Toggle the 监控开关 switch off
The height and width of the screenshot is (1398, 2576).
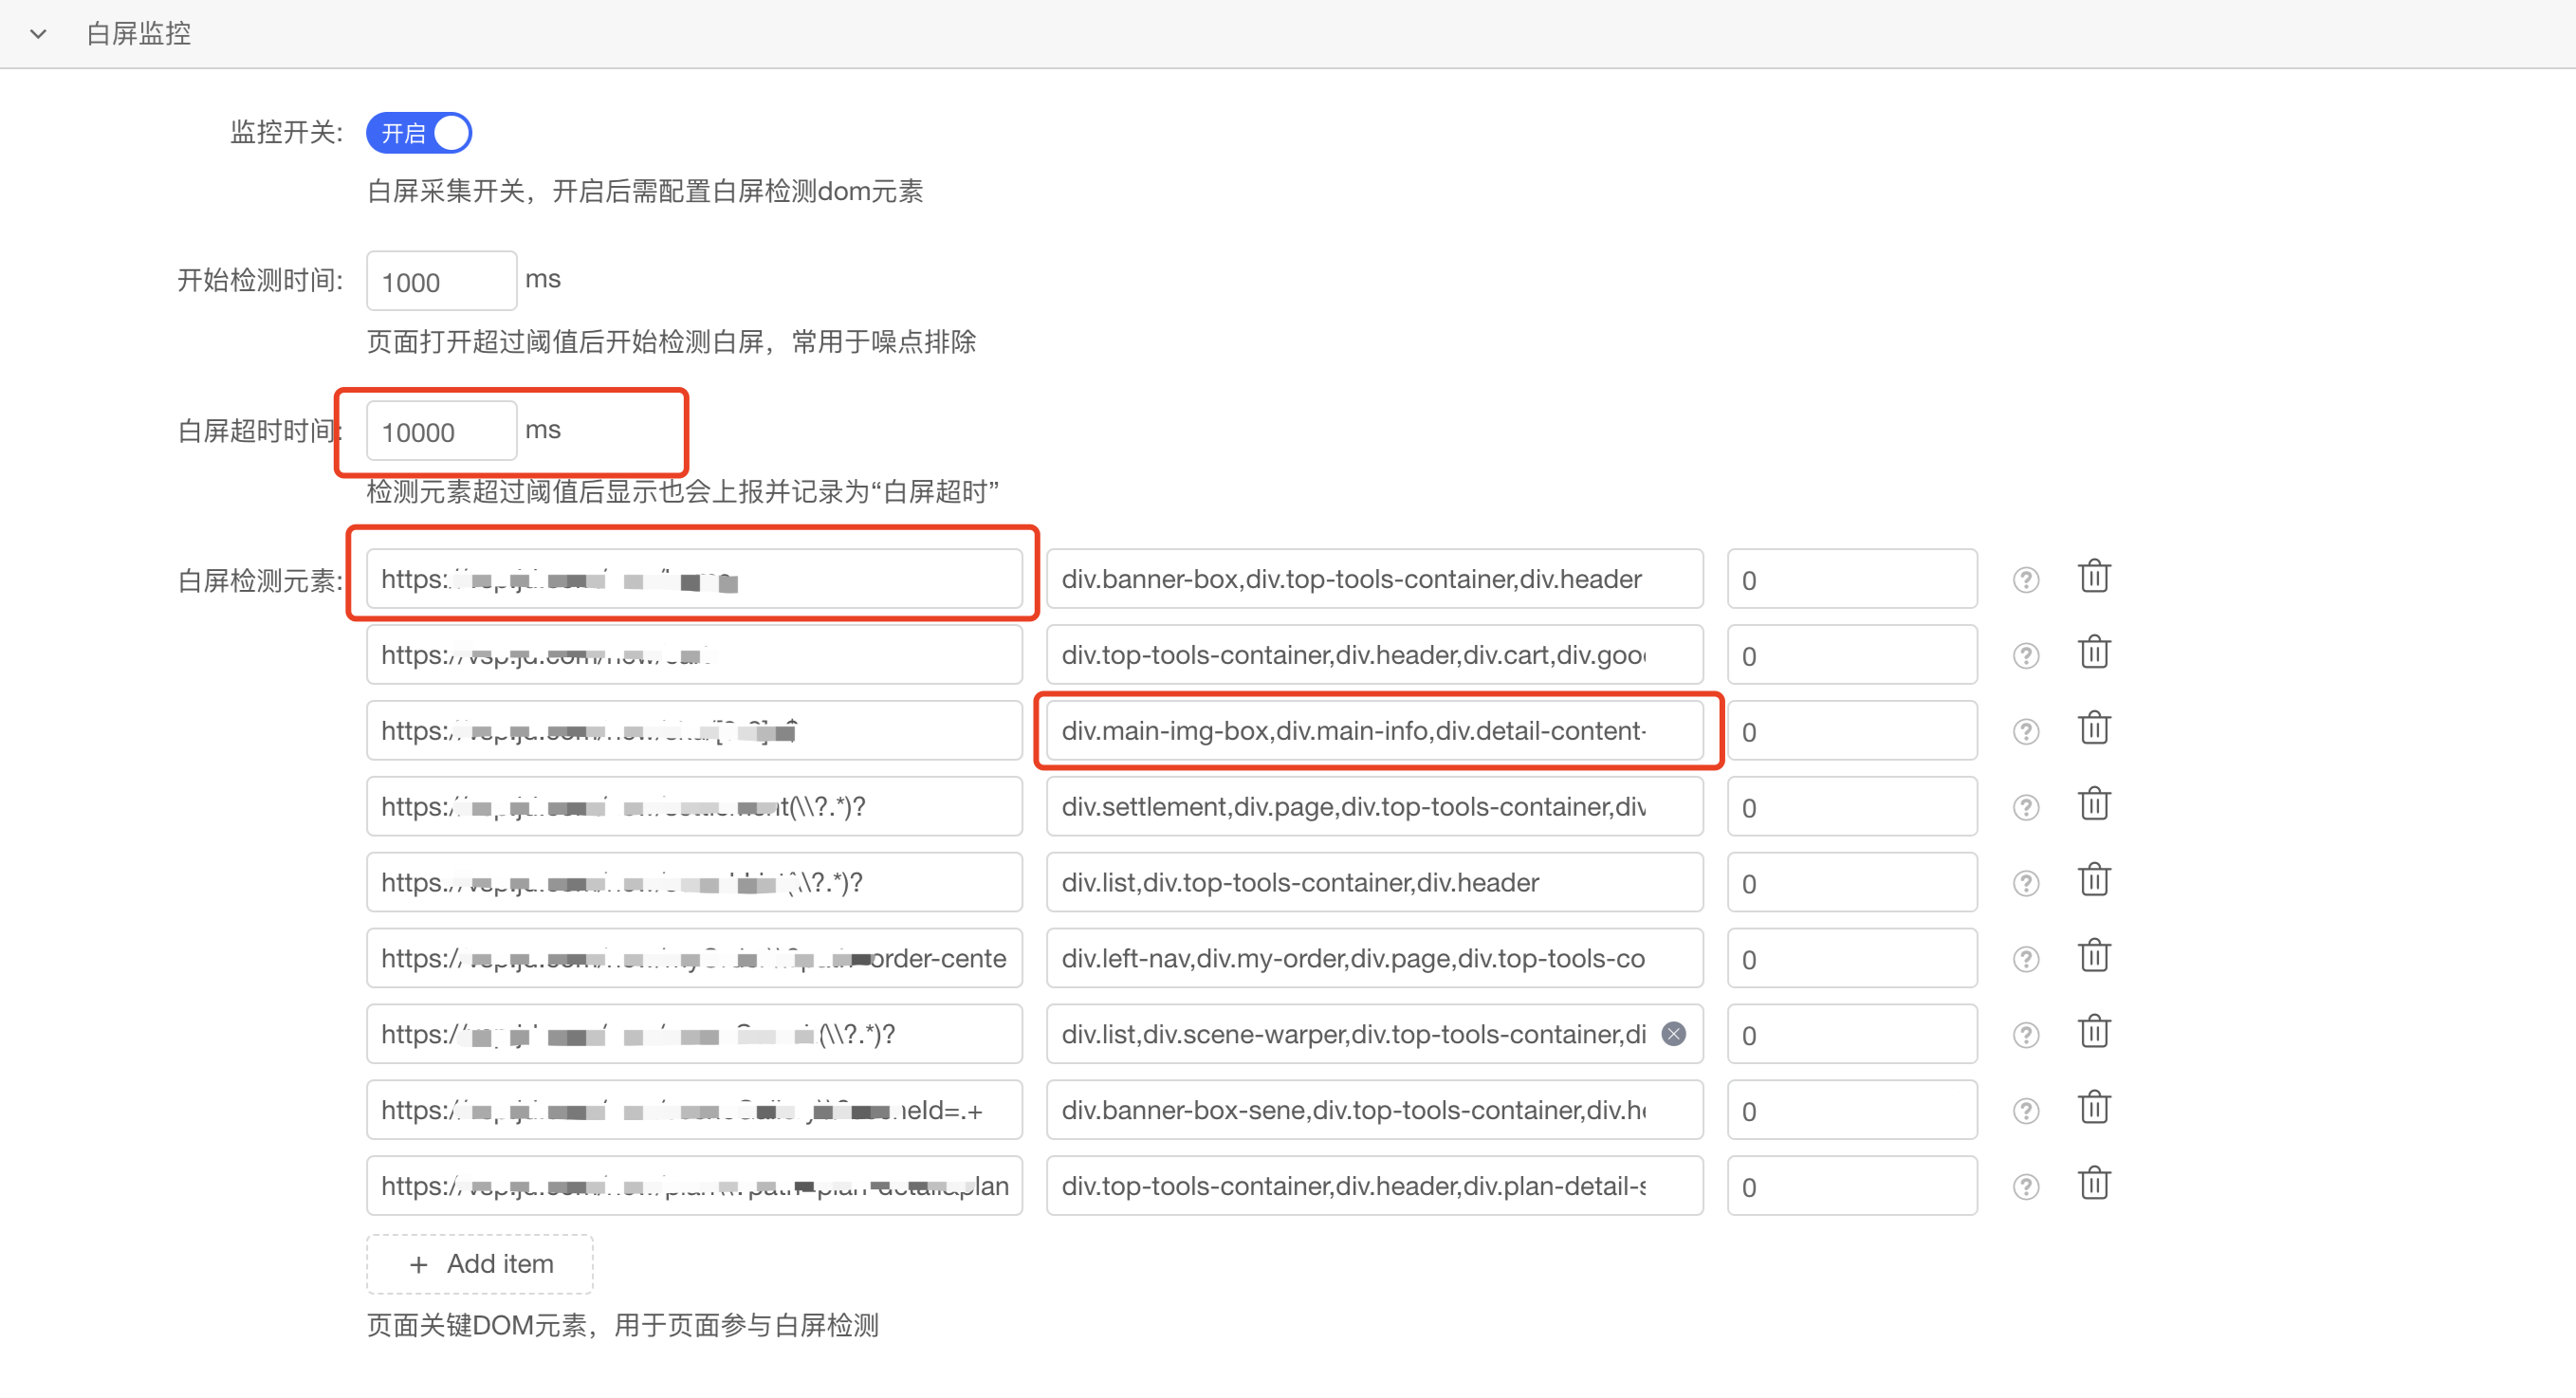(419, 133)
